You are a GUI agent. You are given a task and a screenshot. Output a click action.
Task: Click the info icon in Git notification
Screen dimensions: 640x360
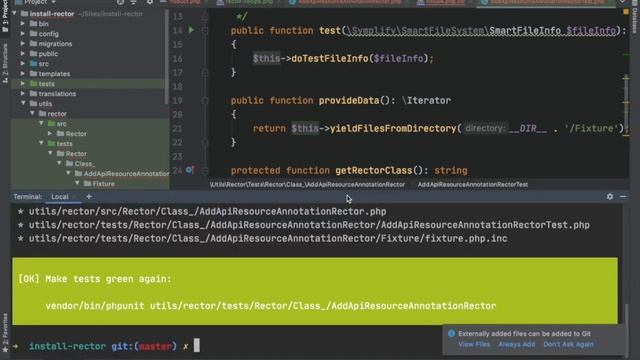click(x=451, y=333)
